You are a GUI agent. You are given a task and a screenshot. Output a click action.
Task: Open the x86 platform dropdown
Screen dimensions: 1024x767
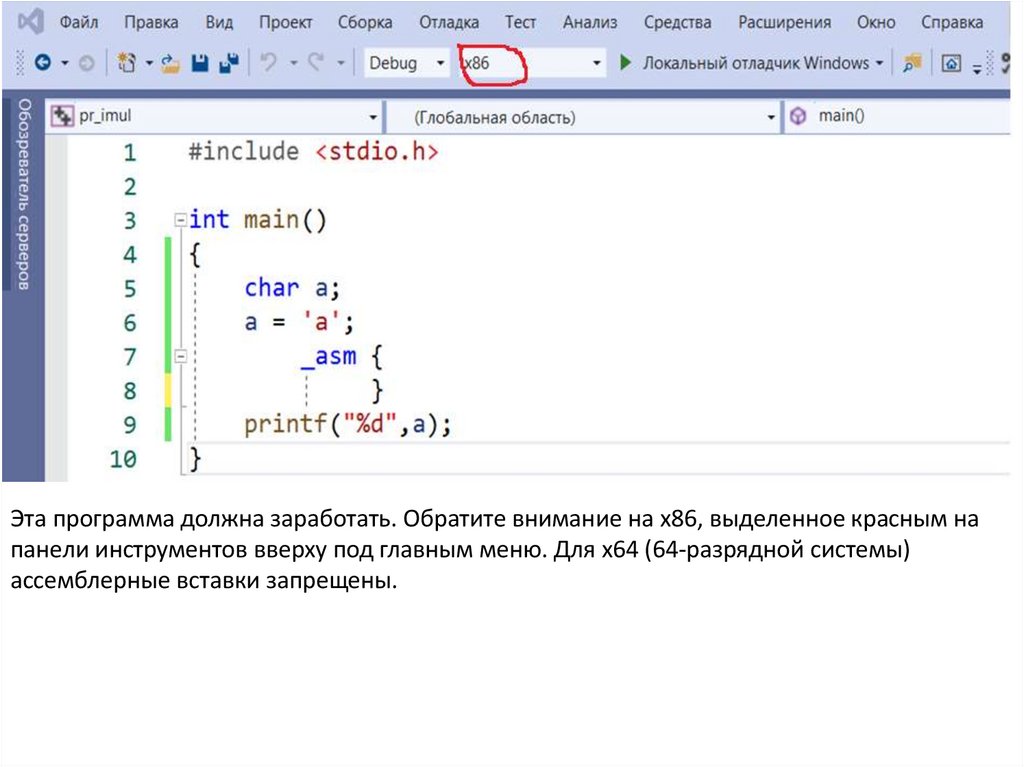(x=531, y=63)
